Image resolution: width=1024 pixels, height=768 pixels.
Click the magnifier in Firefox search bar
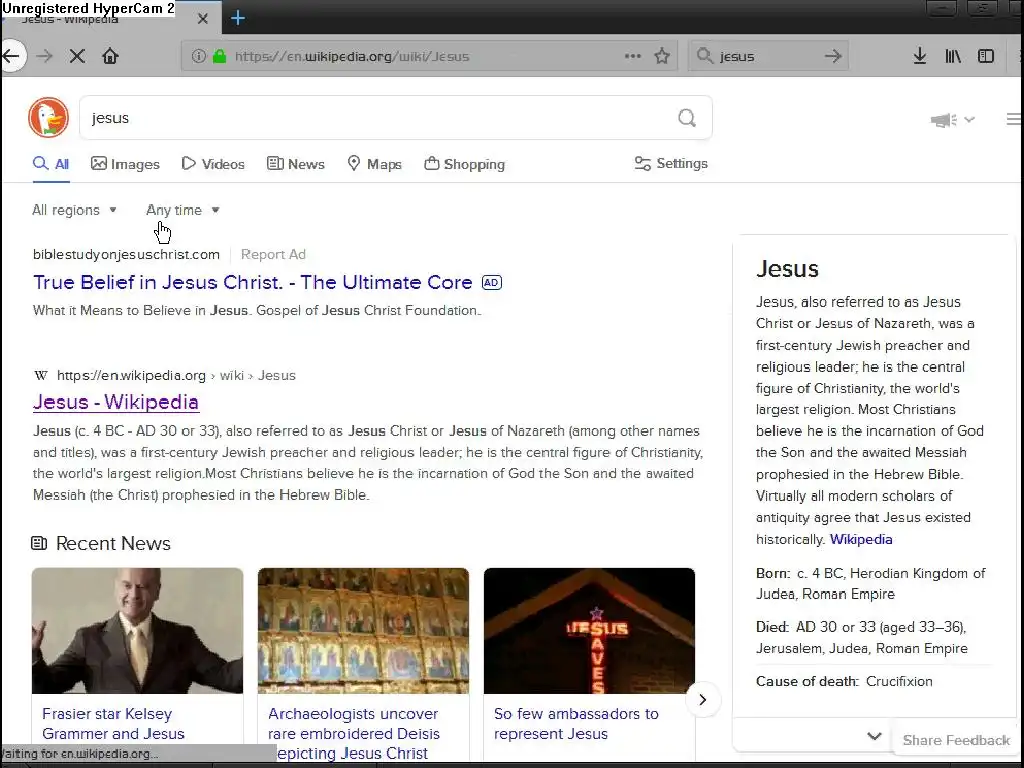coord(705,56)
